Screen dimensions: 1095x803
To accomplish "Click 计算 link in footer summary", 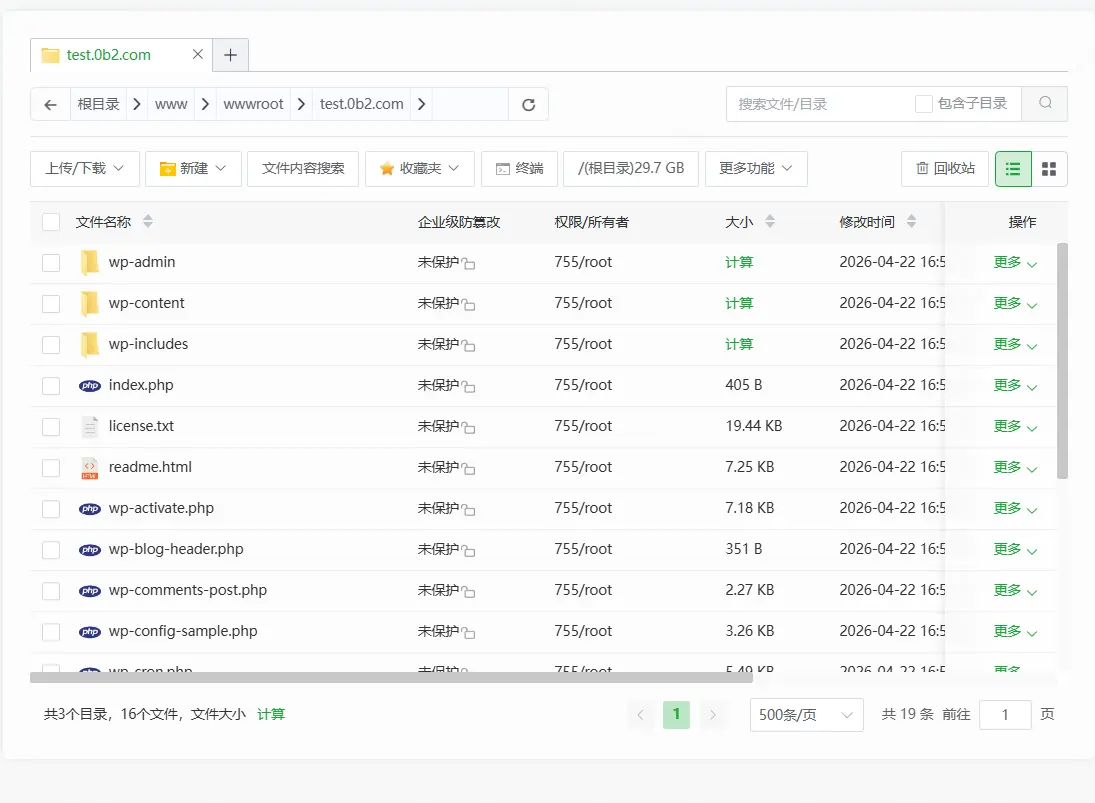I will coord(271,714).
